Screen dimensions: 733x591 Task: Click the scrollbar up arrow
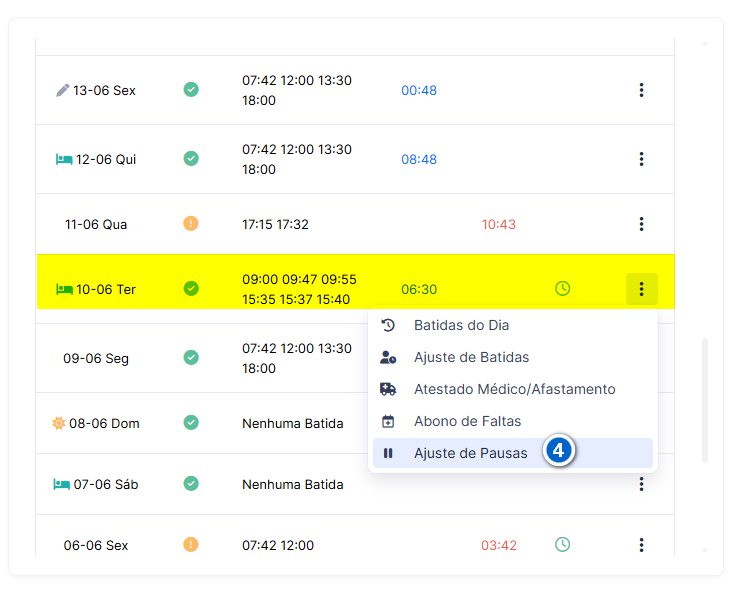[704, 43]
